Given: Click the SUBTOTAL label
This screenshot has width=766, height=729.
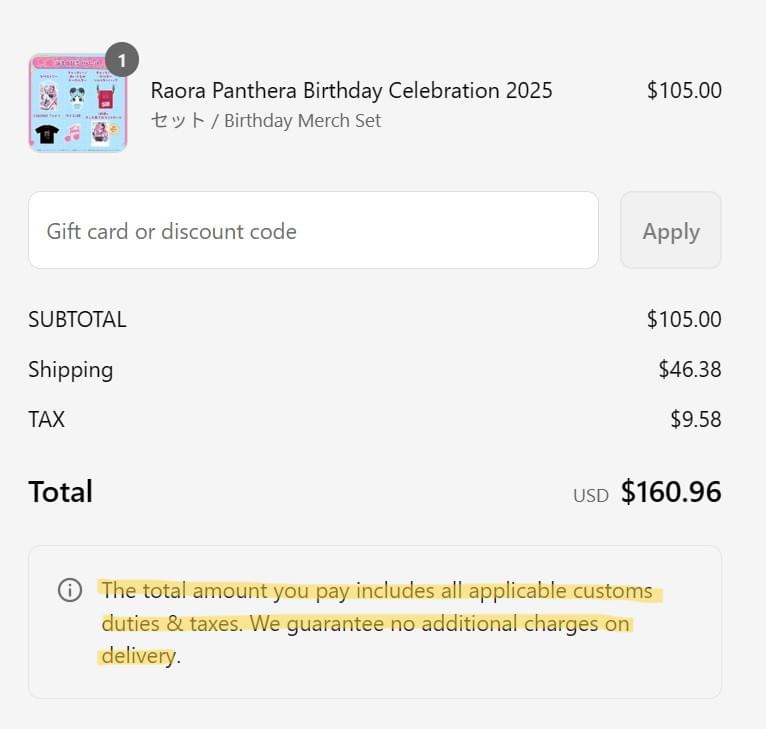Looking at the screenshot, I should tap(77, 320).
